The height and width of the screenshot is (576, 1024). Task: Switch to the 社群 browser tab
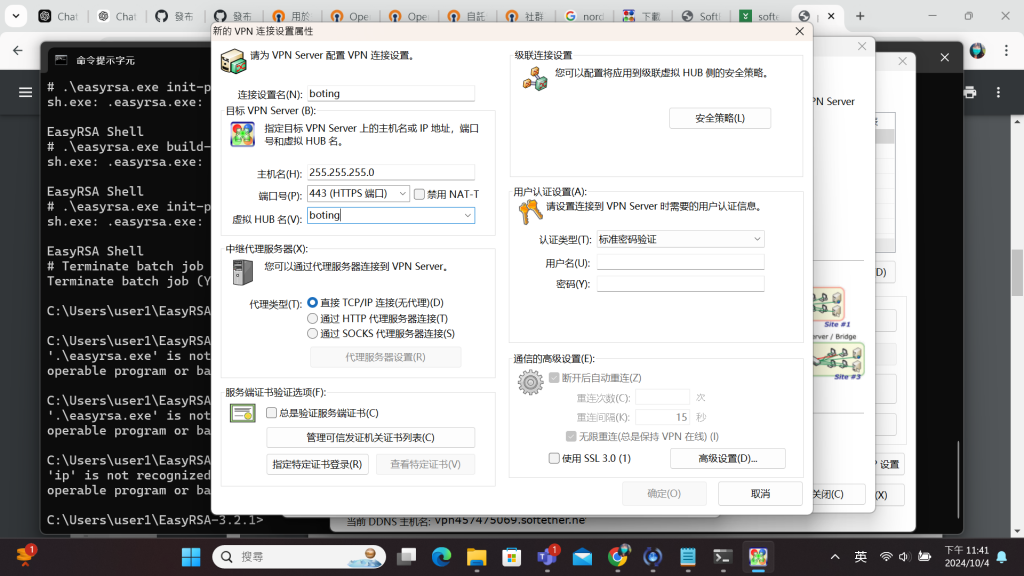527,16
